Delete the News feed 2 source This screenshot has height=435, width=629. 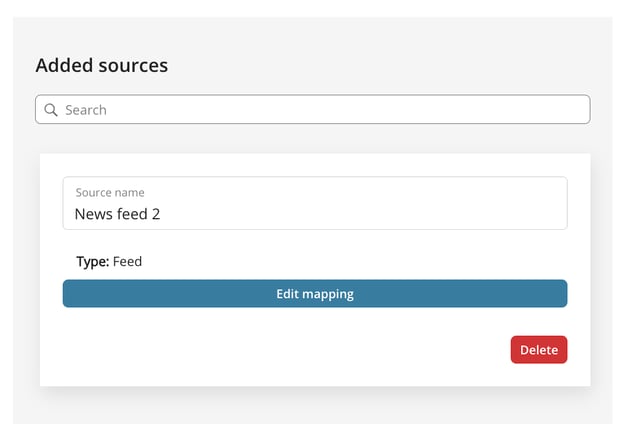click(x=538, y=350)
